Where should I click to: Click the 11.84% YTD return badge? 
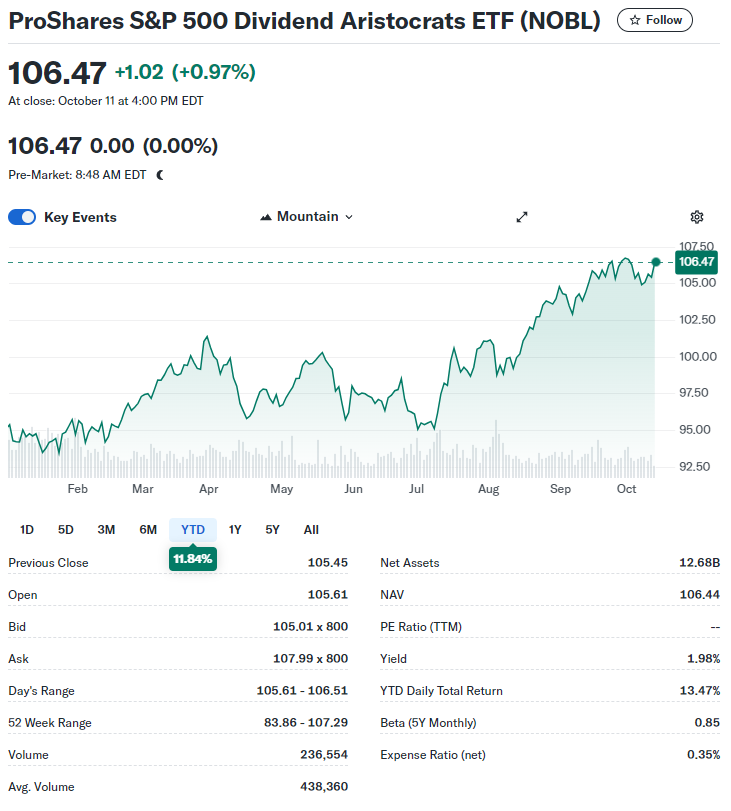click(x=193, y=559)
